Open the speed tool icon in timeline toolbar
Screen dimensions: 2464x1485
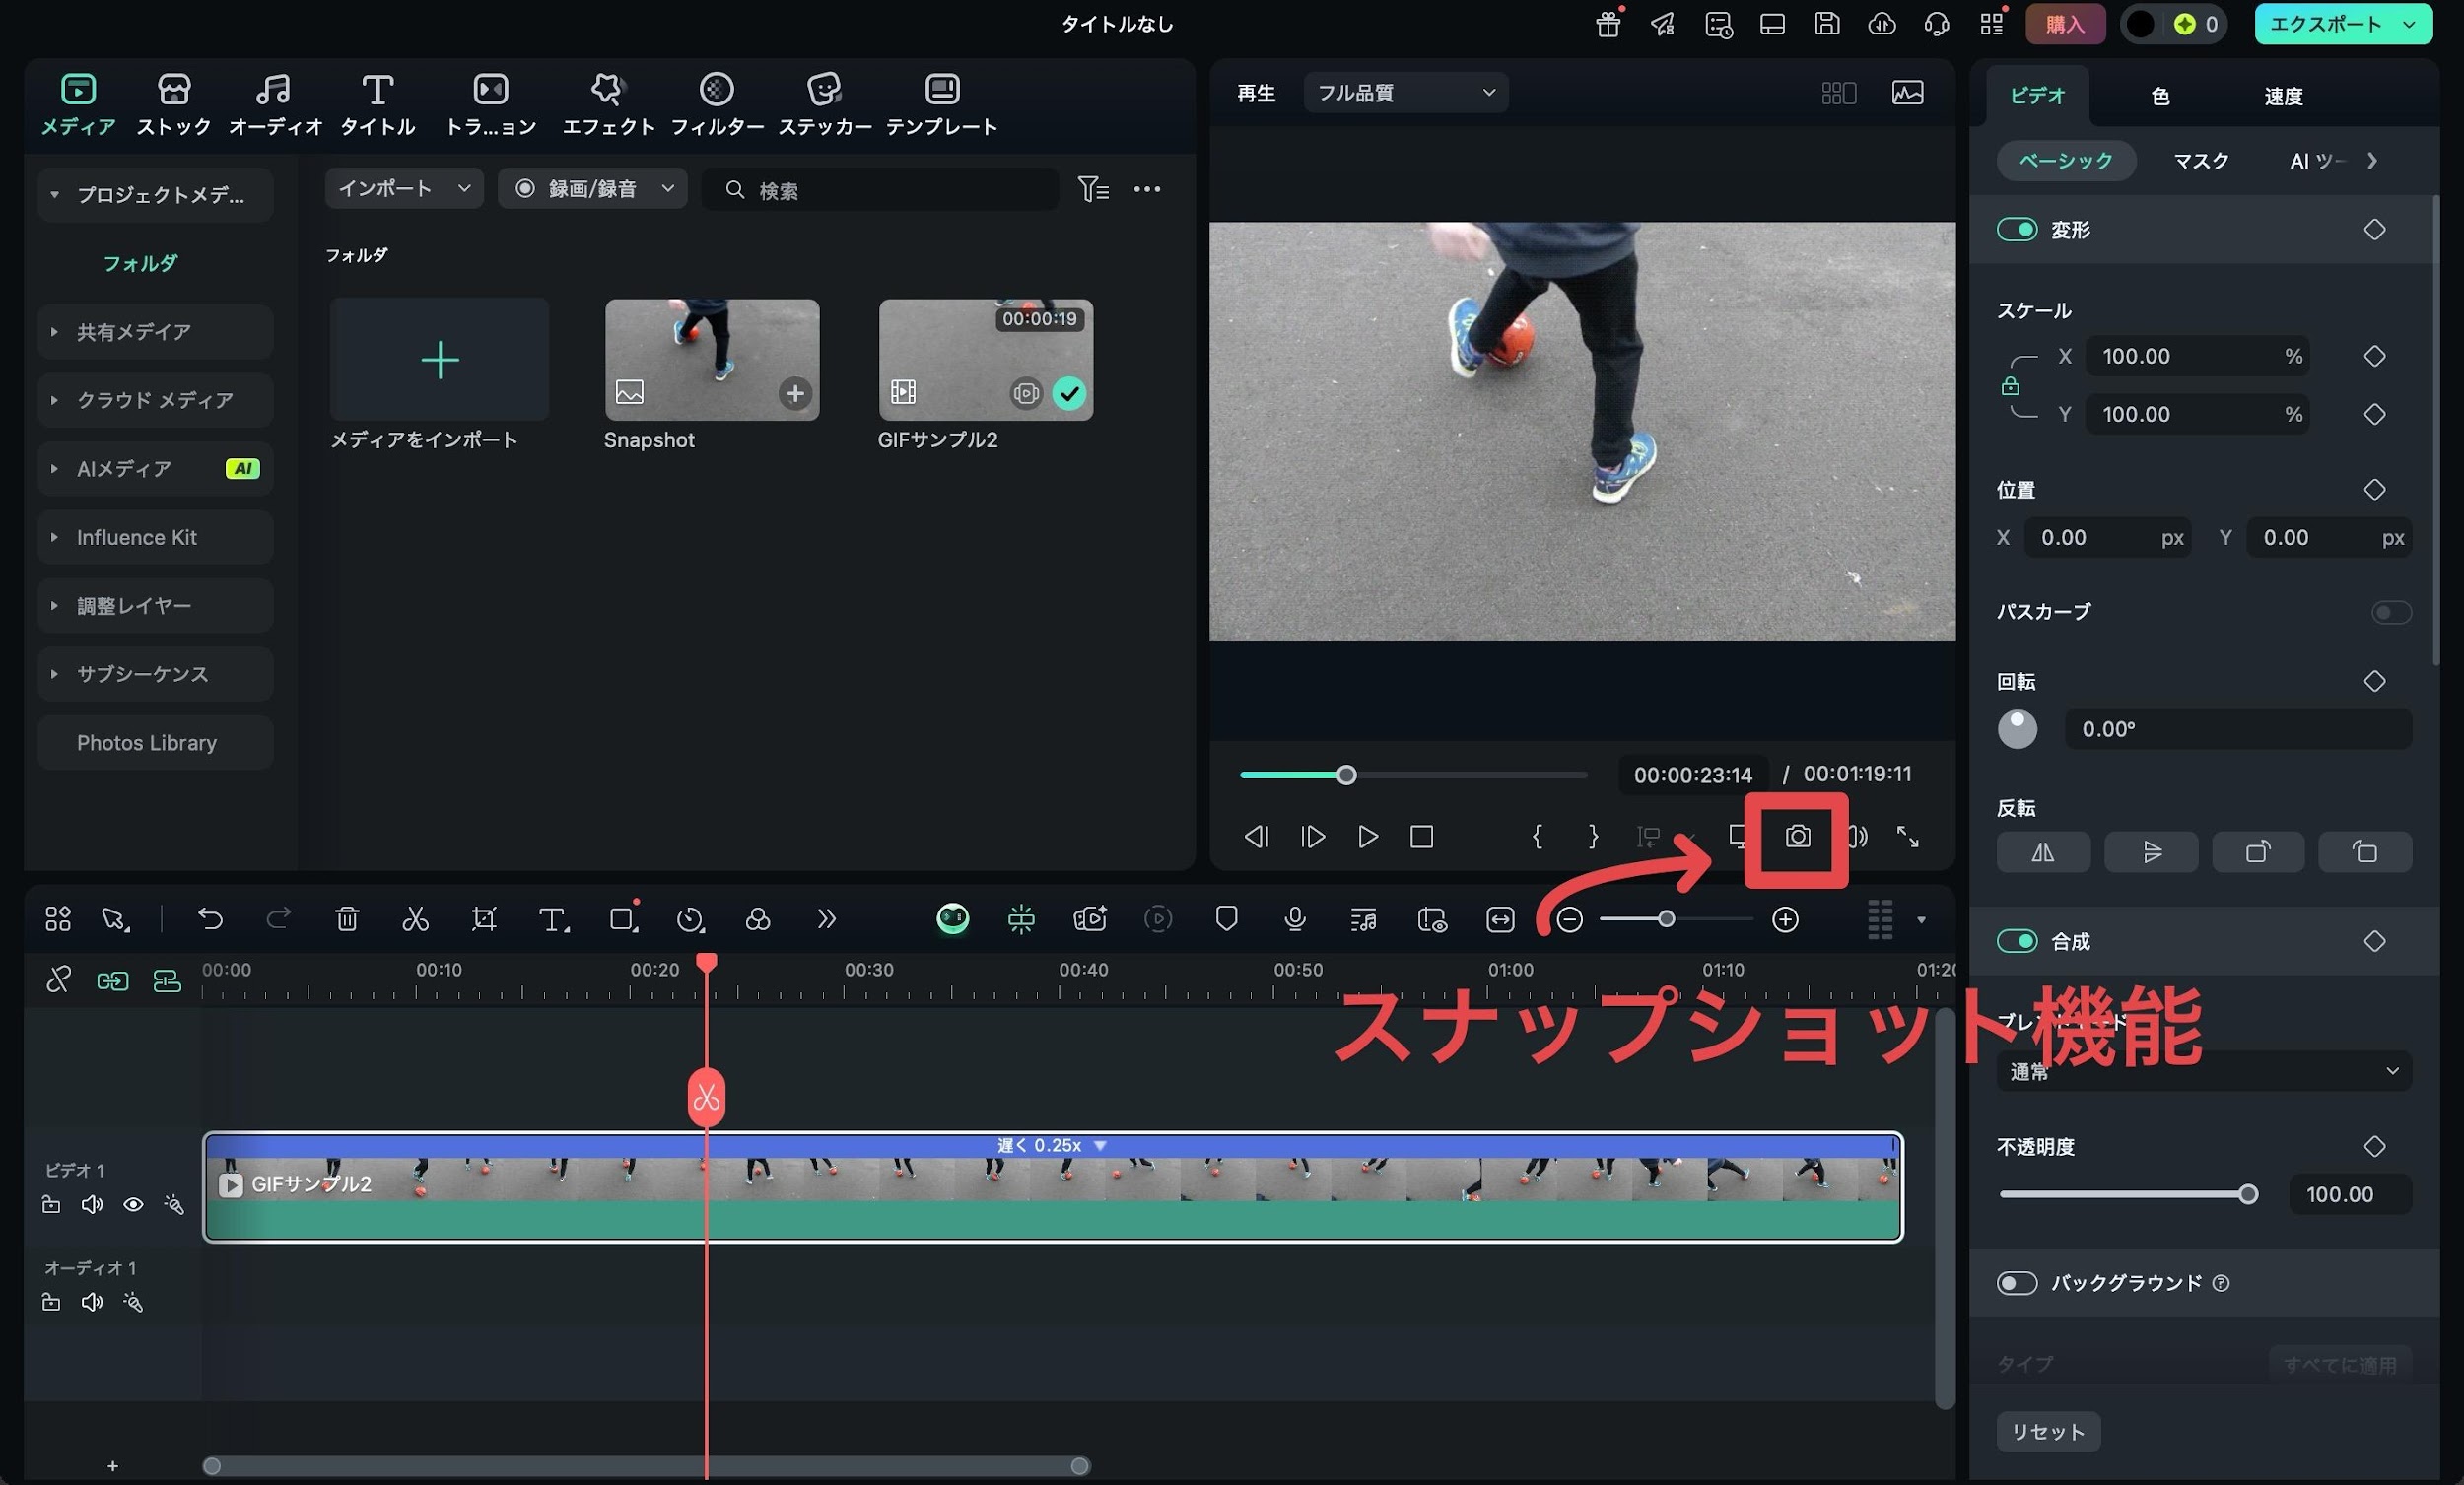click(690, 918)
